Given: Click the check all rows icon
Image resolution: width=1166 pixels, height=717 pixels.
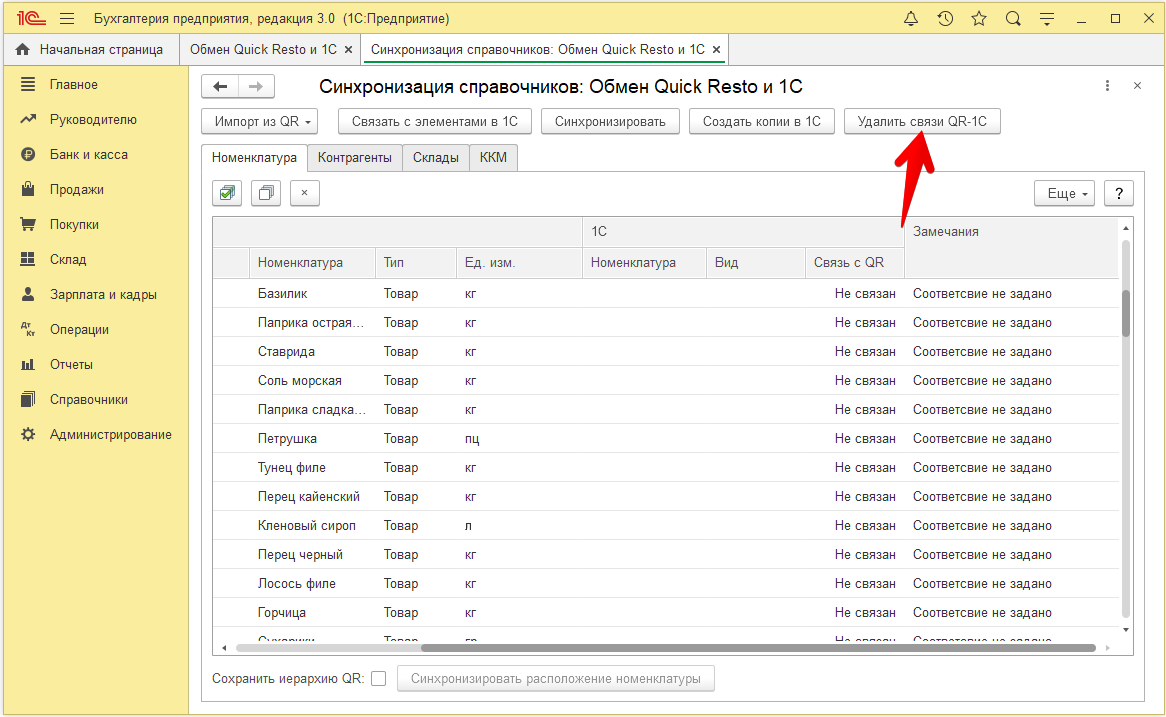Looking at the screenshot, I should 227,193.
